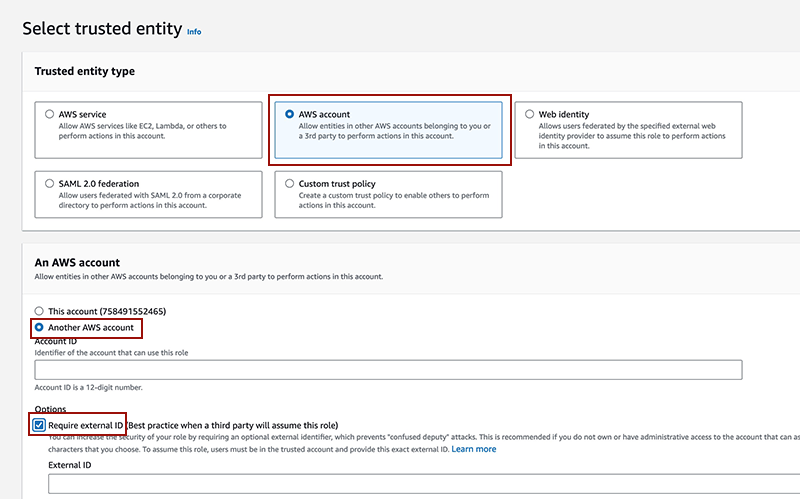Screen dimensions: 800x499
Task: Click the Web identity card description text
Action: 632,136
